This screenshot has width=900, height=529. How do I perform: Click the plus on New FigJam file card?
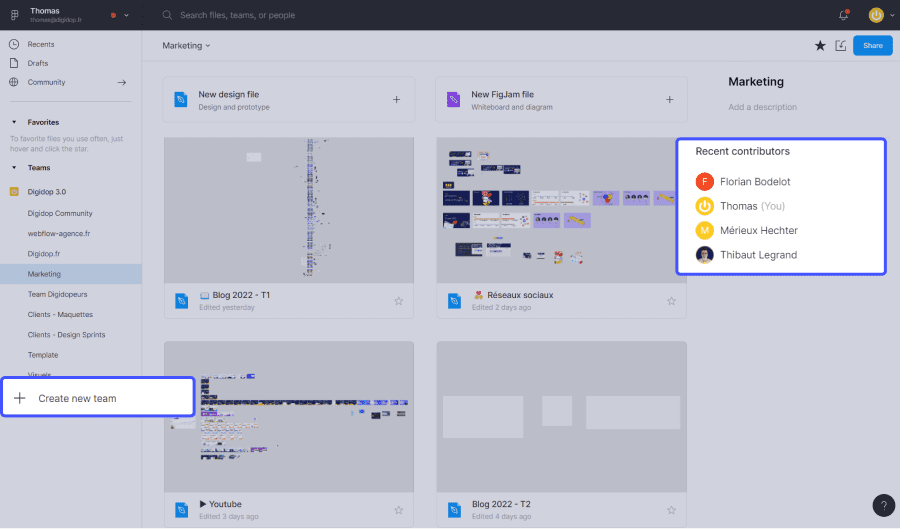(669, 100)
